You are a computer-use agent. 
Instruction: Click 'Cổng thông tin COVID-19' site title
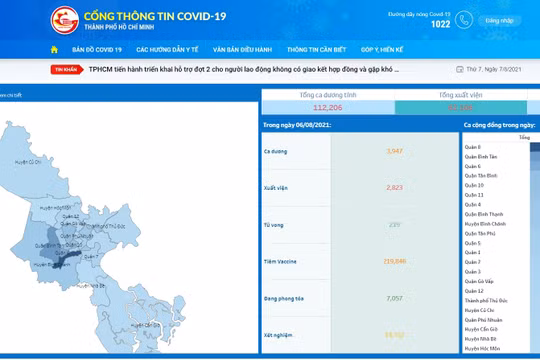155,16
